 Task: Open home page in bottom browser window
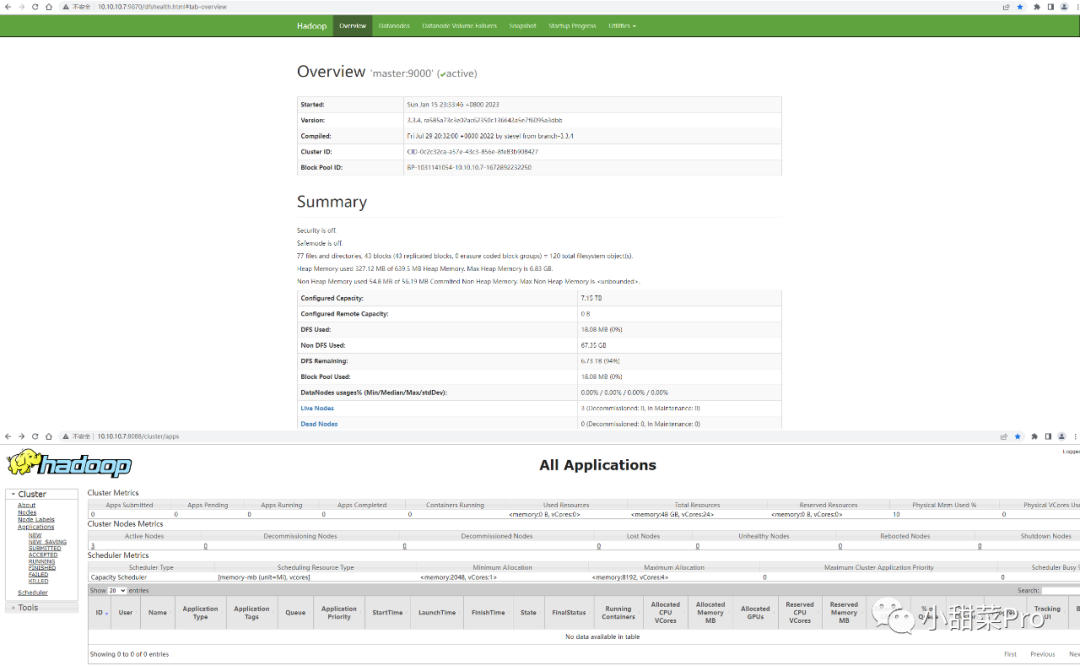(x=49, y=437)
